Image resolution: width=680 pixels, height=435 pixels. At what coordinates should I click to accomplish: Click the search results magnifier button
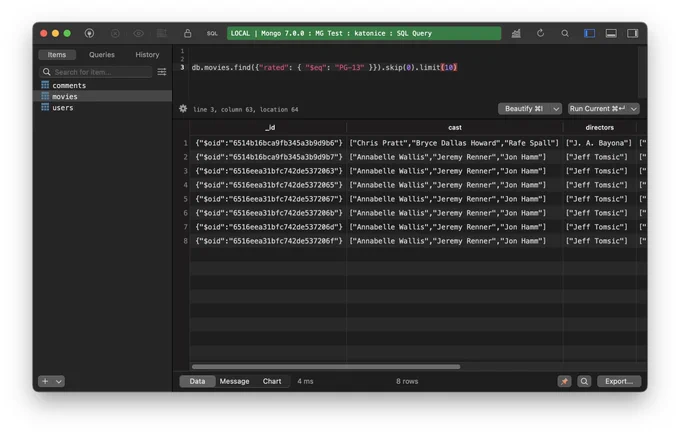[584, 382]
